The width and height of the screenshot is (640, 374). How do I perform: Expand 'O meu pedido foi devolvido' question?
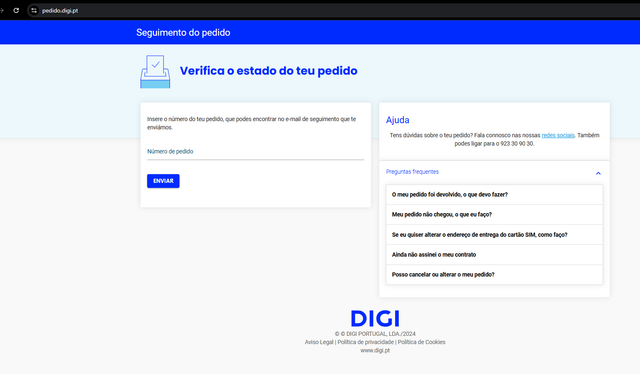pos(494,195)
